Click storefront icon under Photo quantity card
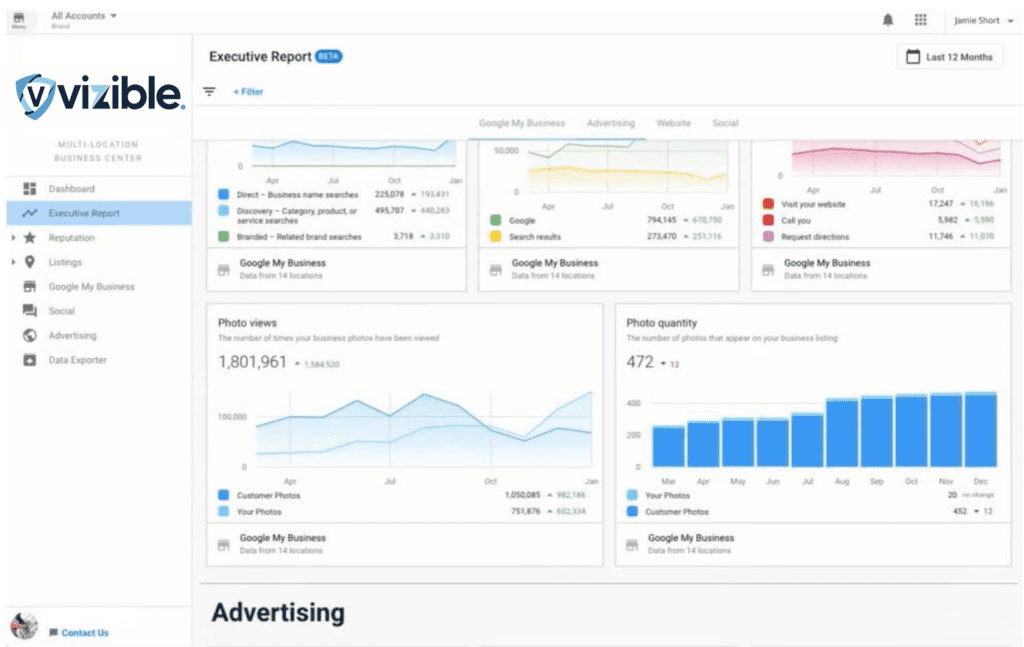Screen dimensions: 1024x647 click(x=632, y=544)
